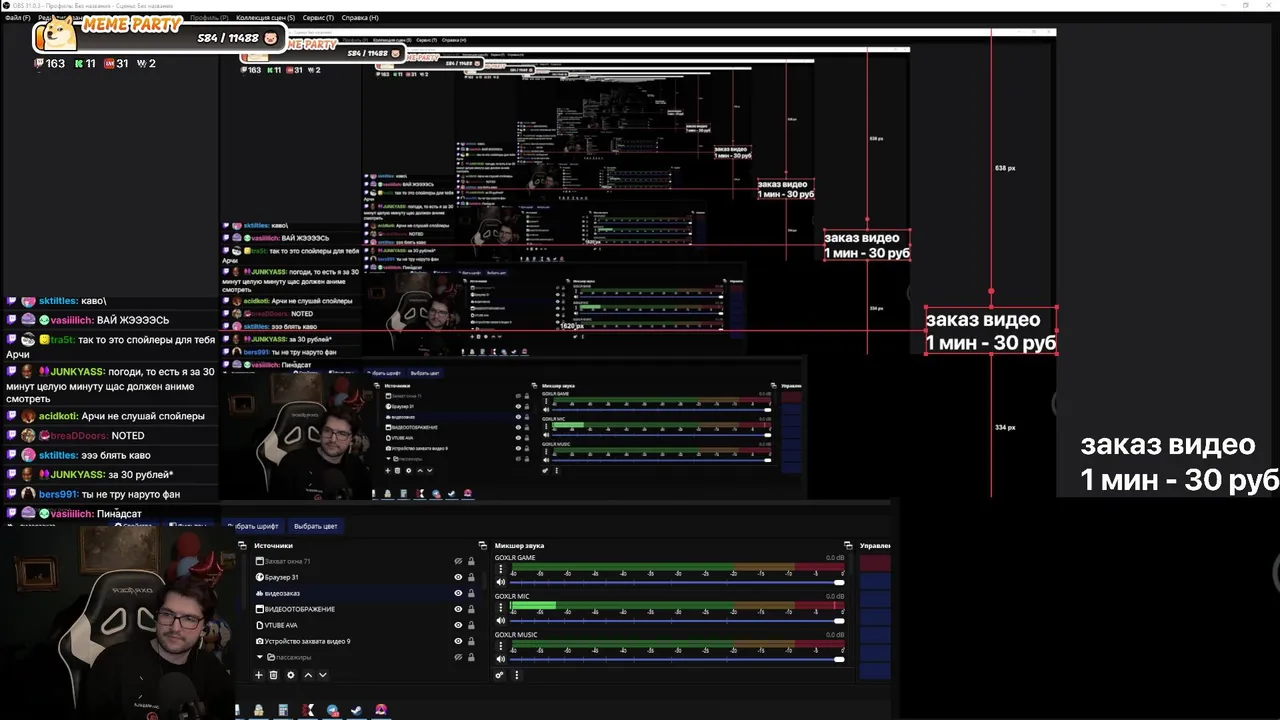
Task: Select Захват окна 71 row in sources
Action: (364, 562)
